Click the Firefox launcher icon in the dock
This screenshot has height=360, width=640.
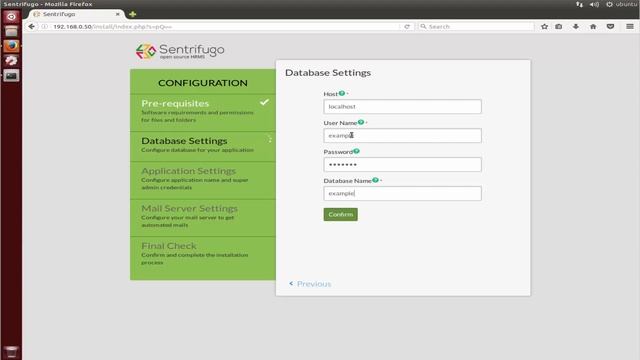tap(11, 46)
